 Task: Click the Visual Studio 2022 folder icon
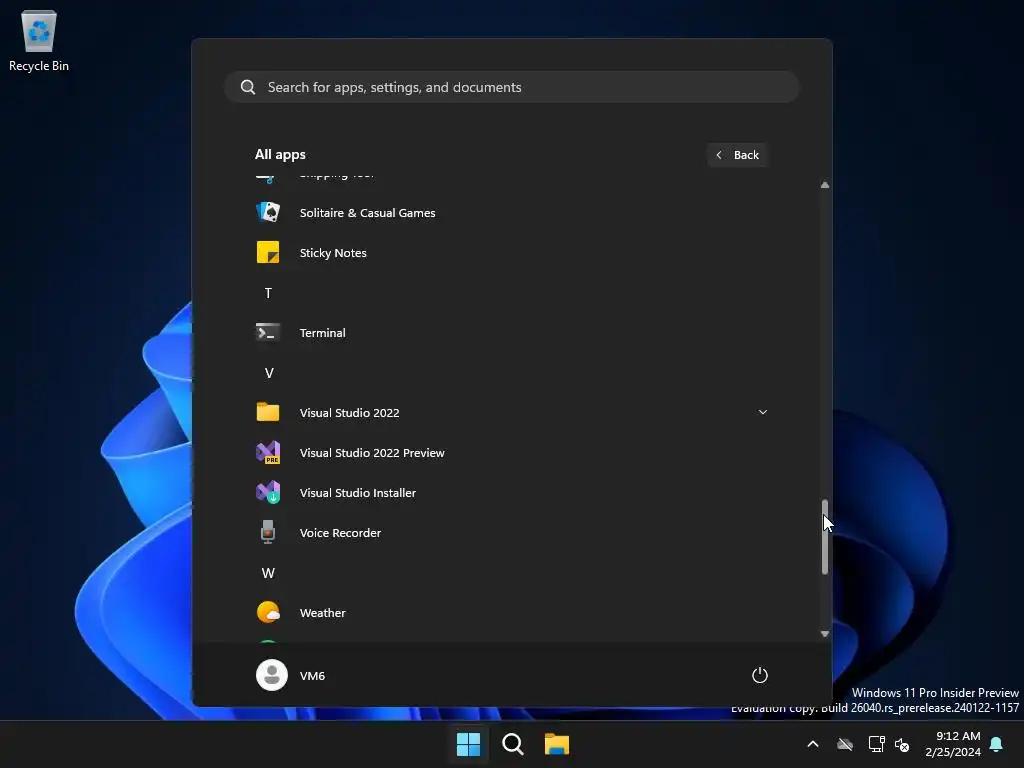[268, 412]
